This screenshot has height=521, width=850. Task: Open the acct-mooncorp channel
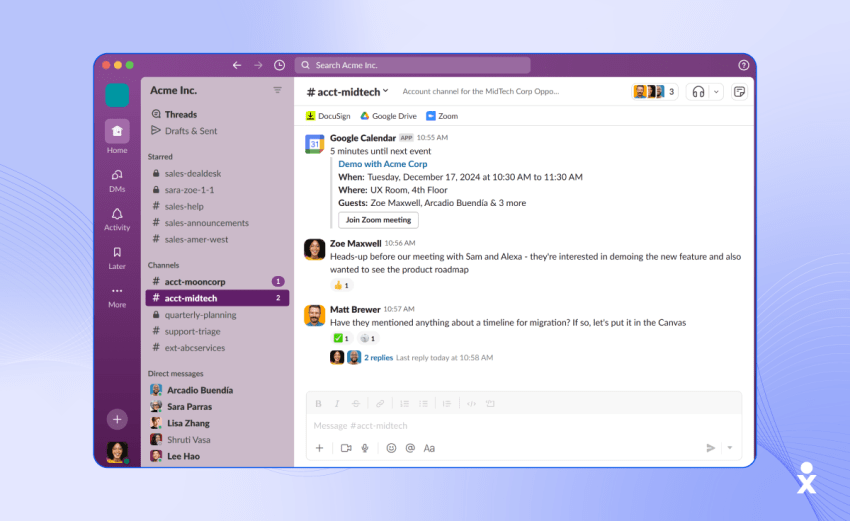point(217,282)
